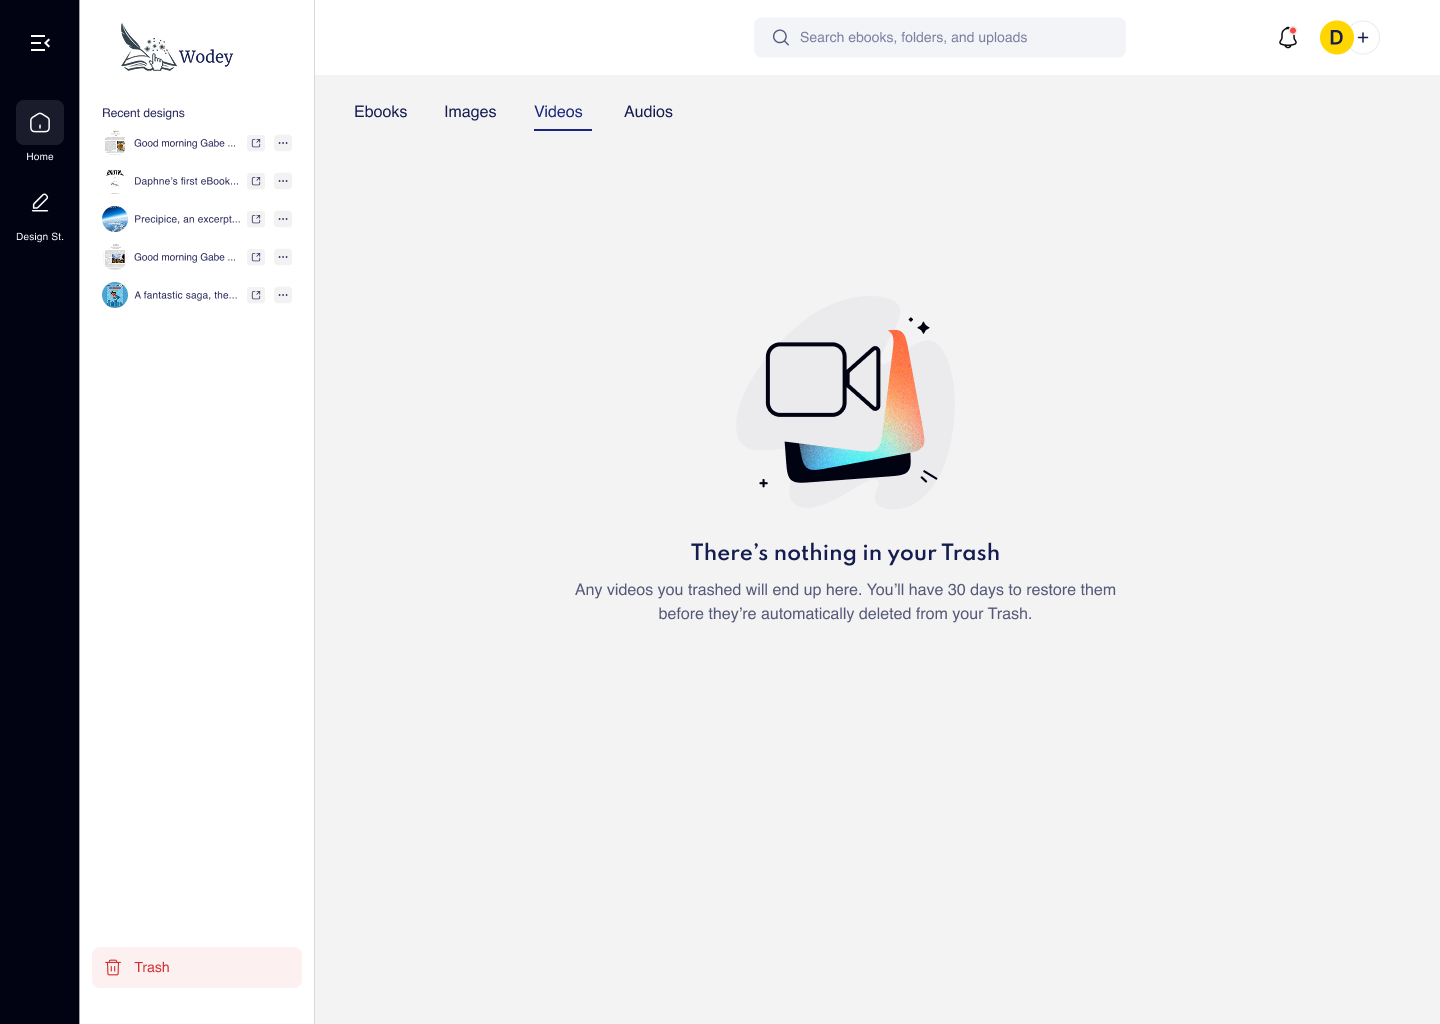1440x1024 pixels.
Task: Switch to the Ebooks tab
Action: pyautogui.click(x=380, y=112)
